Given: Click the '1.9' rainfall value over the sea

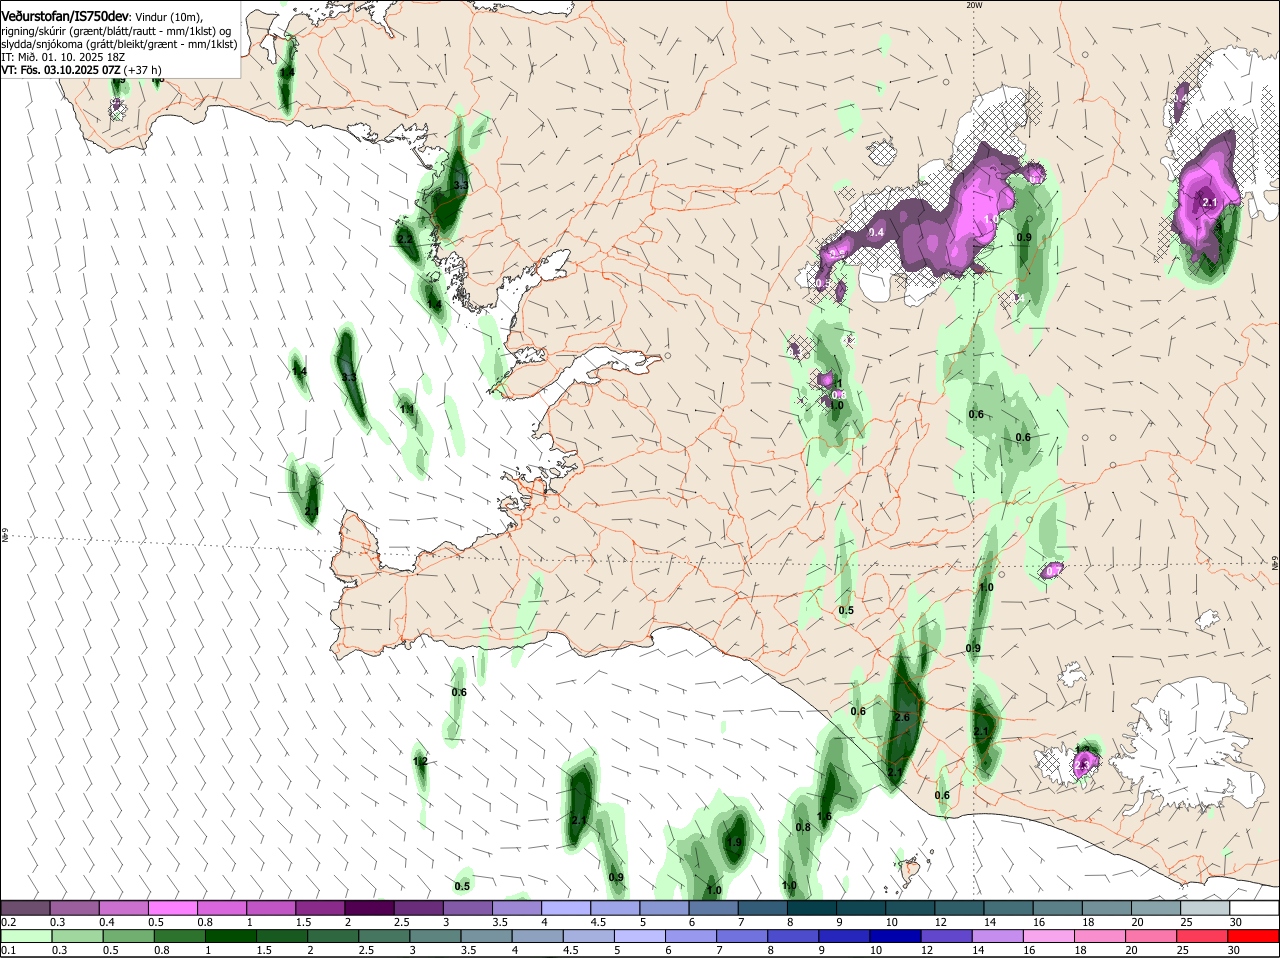Looking at the screenshot, I should pyautogui.click(x=735, y=843).
